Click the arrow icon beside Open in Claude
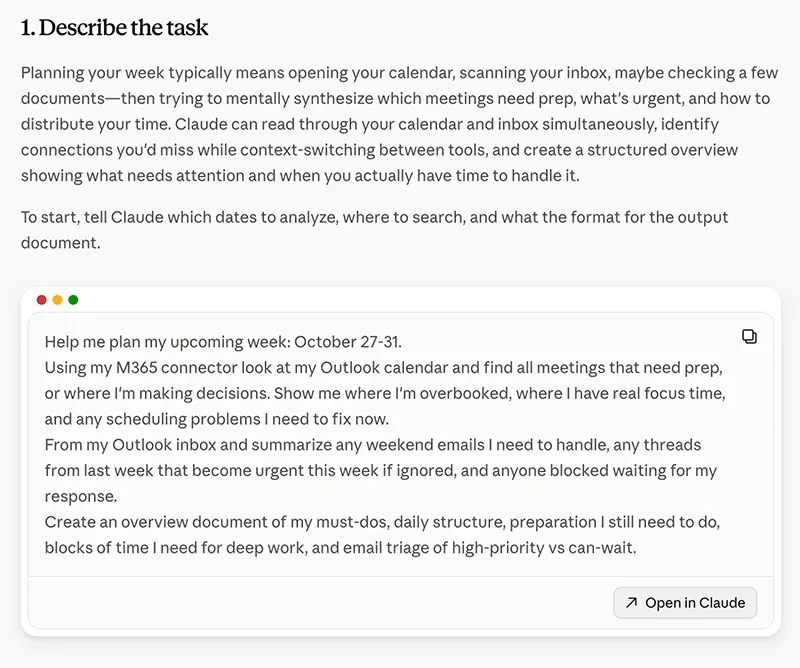 tap(631, 603)
